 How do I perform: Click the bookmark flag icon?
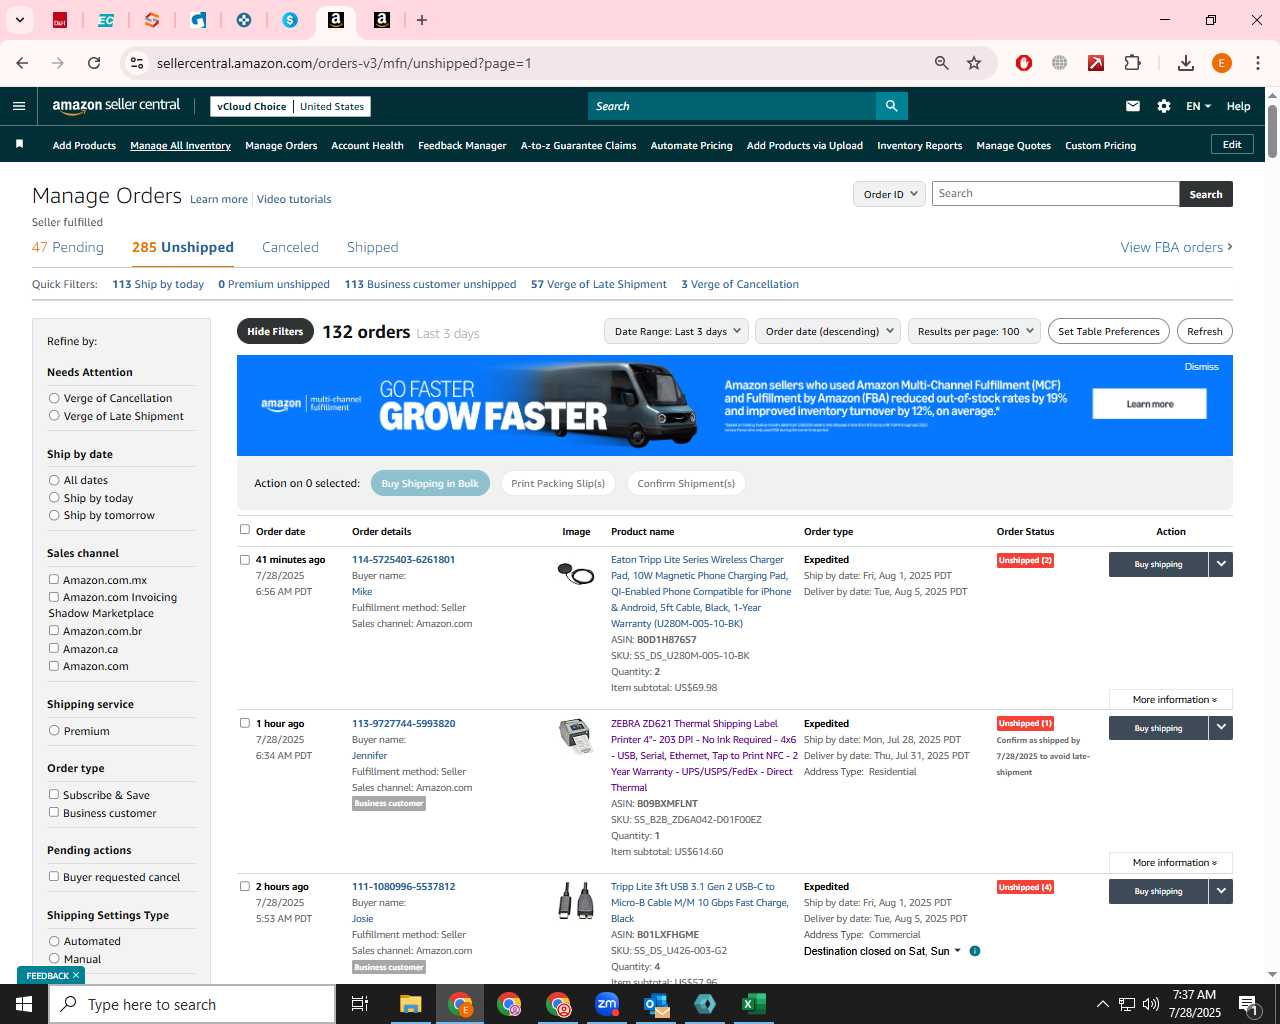tap(19, 145)
